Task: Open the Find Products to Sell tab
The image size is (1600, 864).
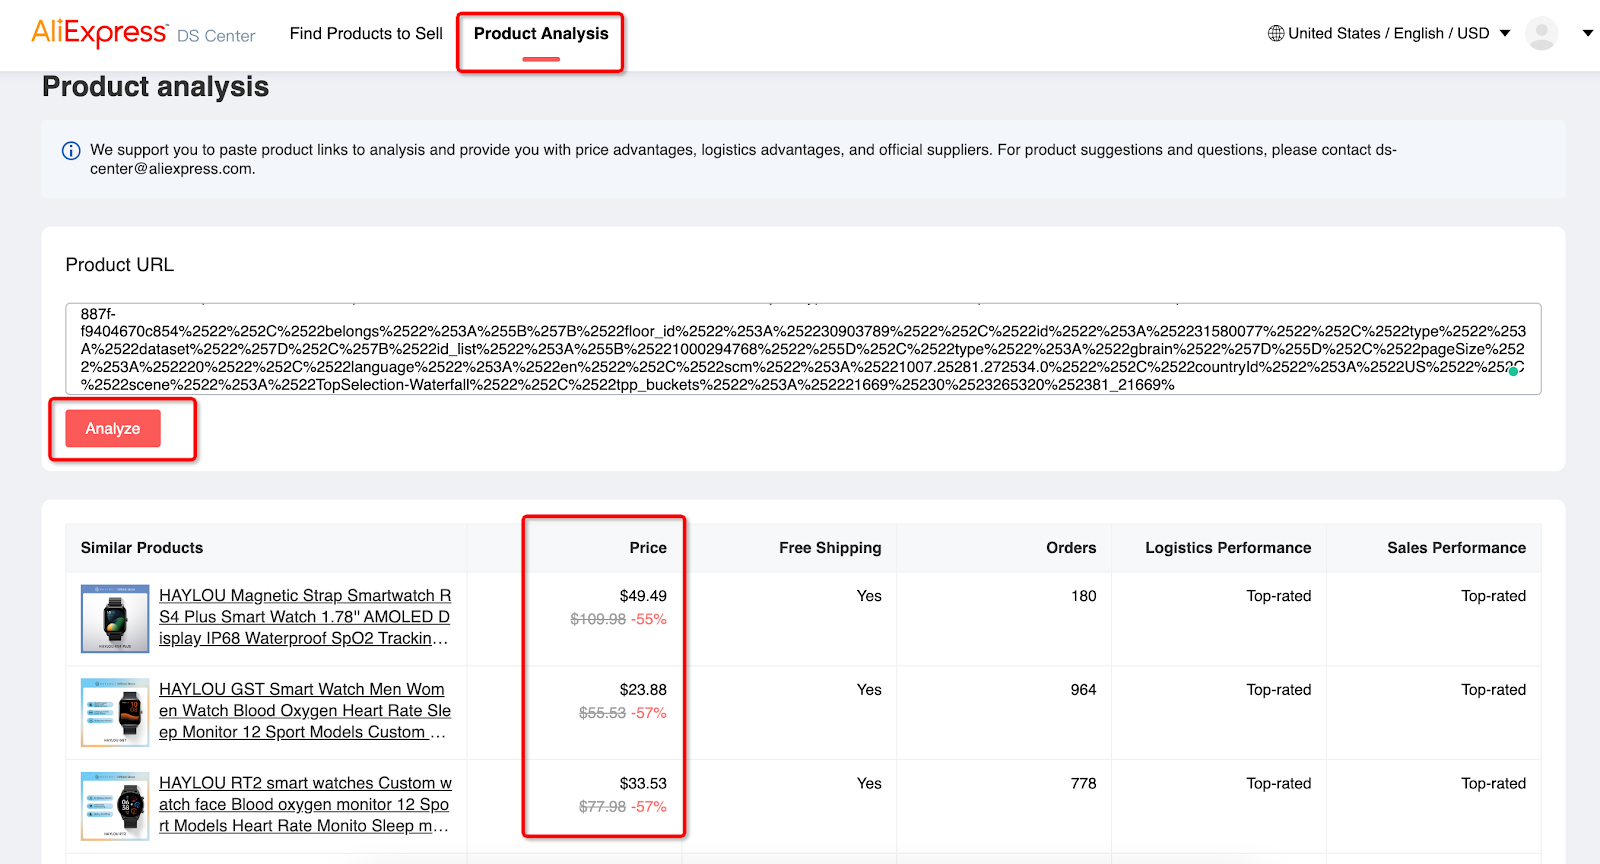Action: pyautogui.click(x=366, y=33)
